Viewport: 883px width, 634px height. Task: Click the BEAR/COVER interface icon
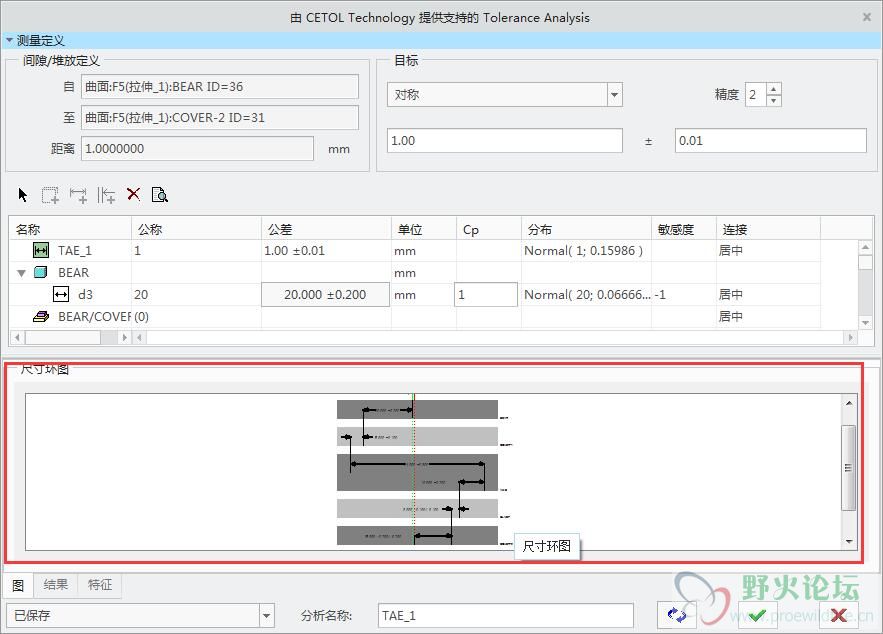click(41, 316)
